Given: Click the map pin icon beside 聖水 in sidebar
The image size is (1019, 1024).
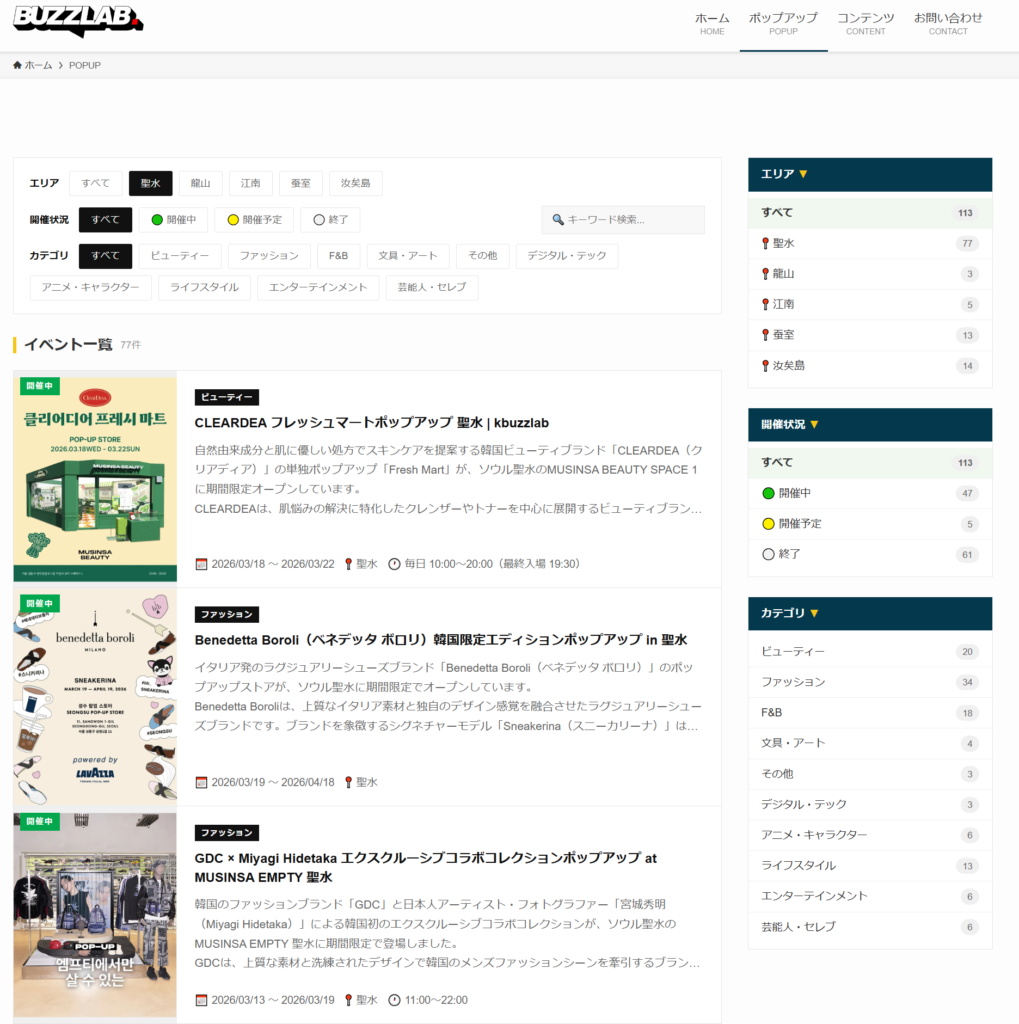Looking at the screenshot, I should click(x=767, y=242).
